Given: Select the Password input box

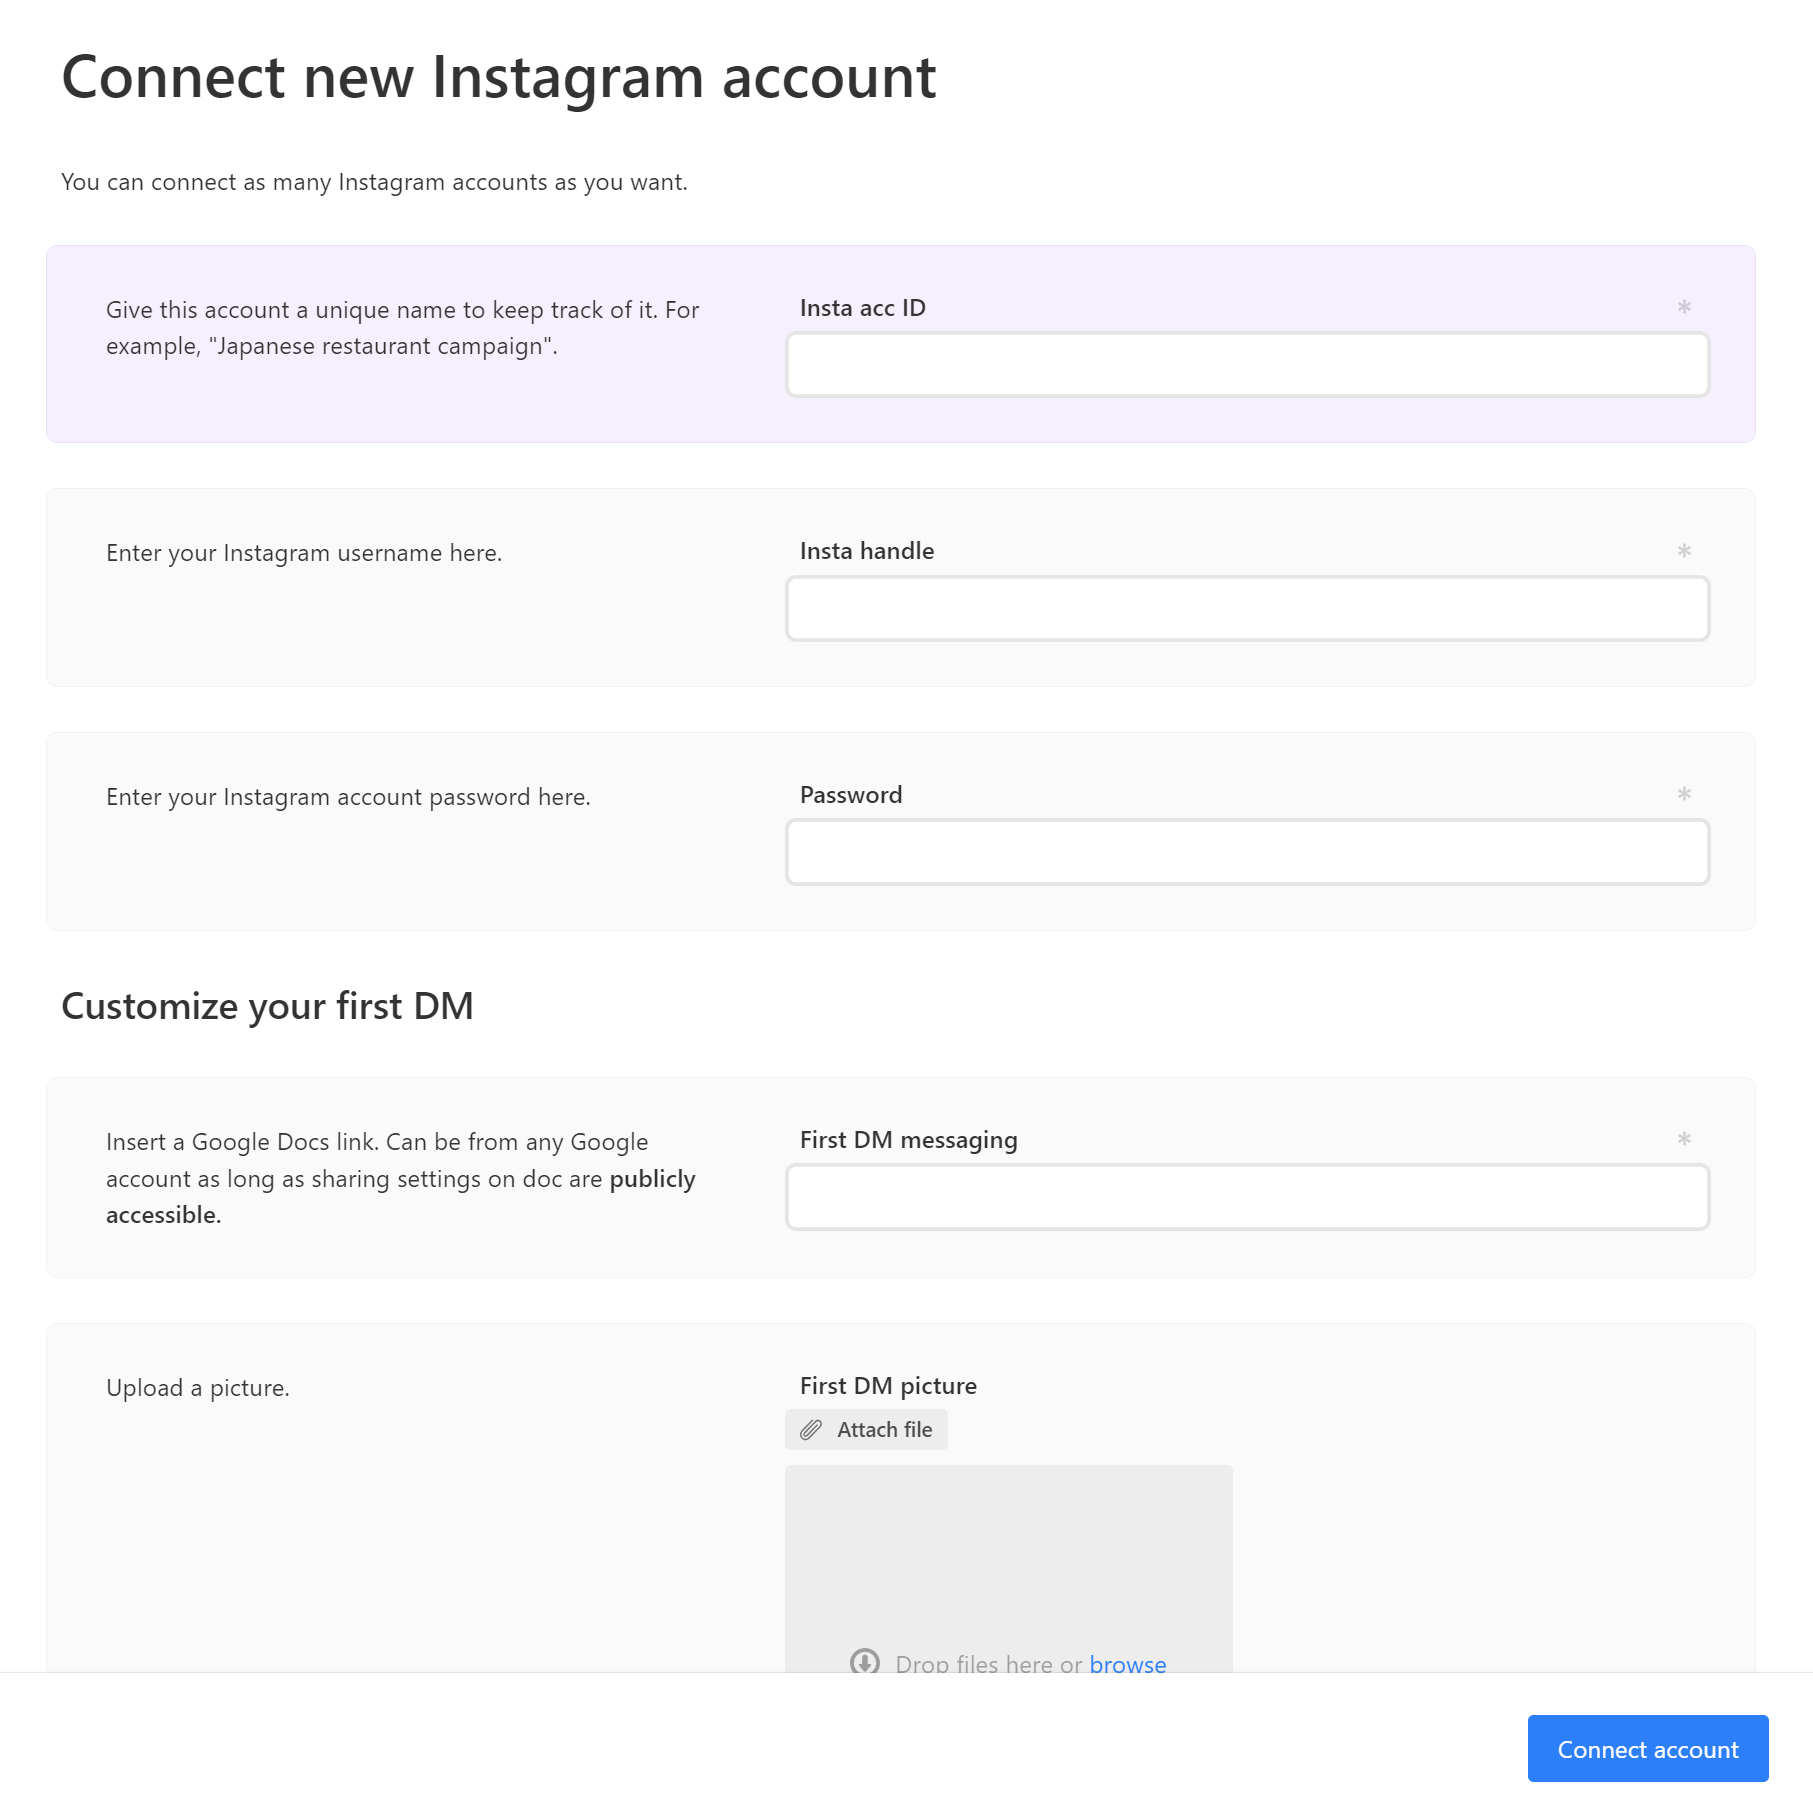Looking at the screenshot, I should (x=1247, y=852).
